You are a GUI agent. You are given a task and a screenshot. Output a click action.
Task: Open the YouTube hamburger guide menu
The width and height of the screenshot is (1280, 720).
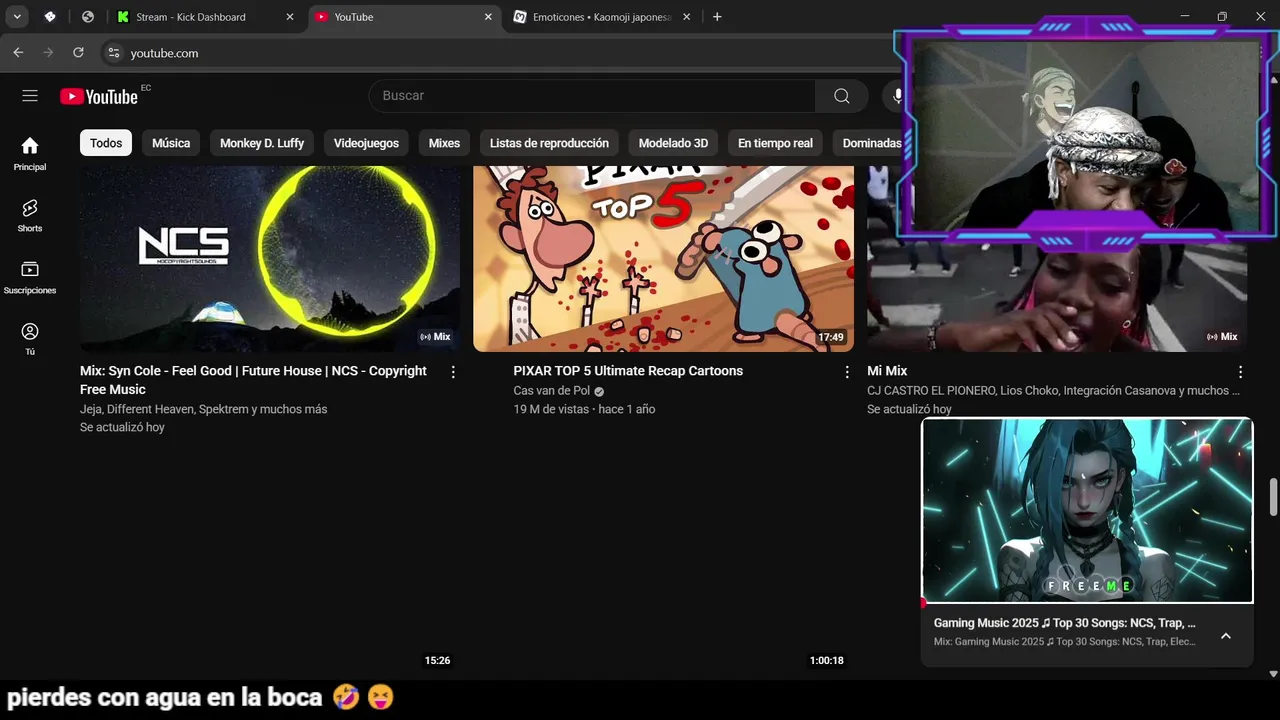coord(30,96)
